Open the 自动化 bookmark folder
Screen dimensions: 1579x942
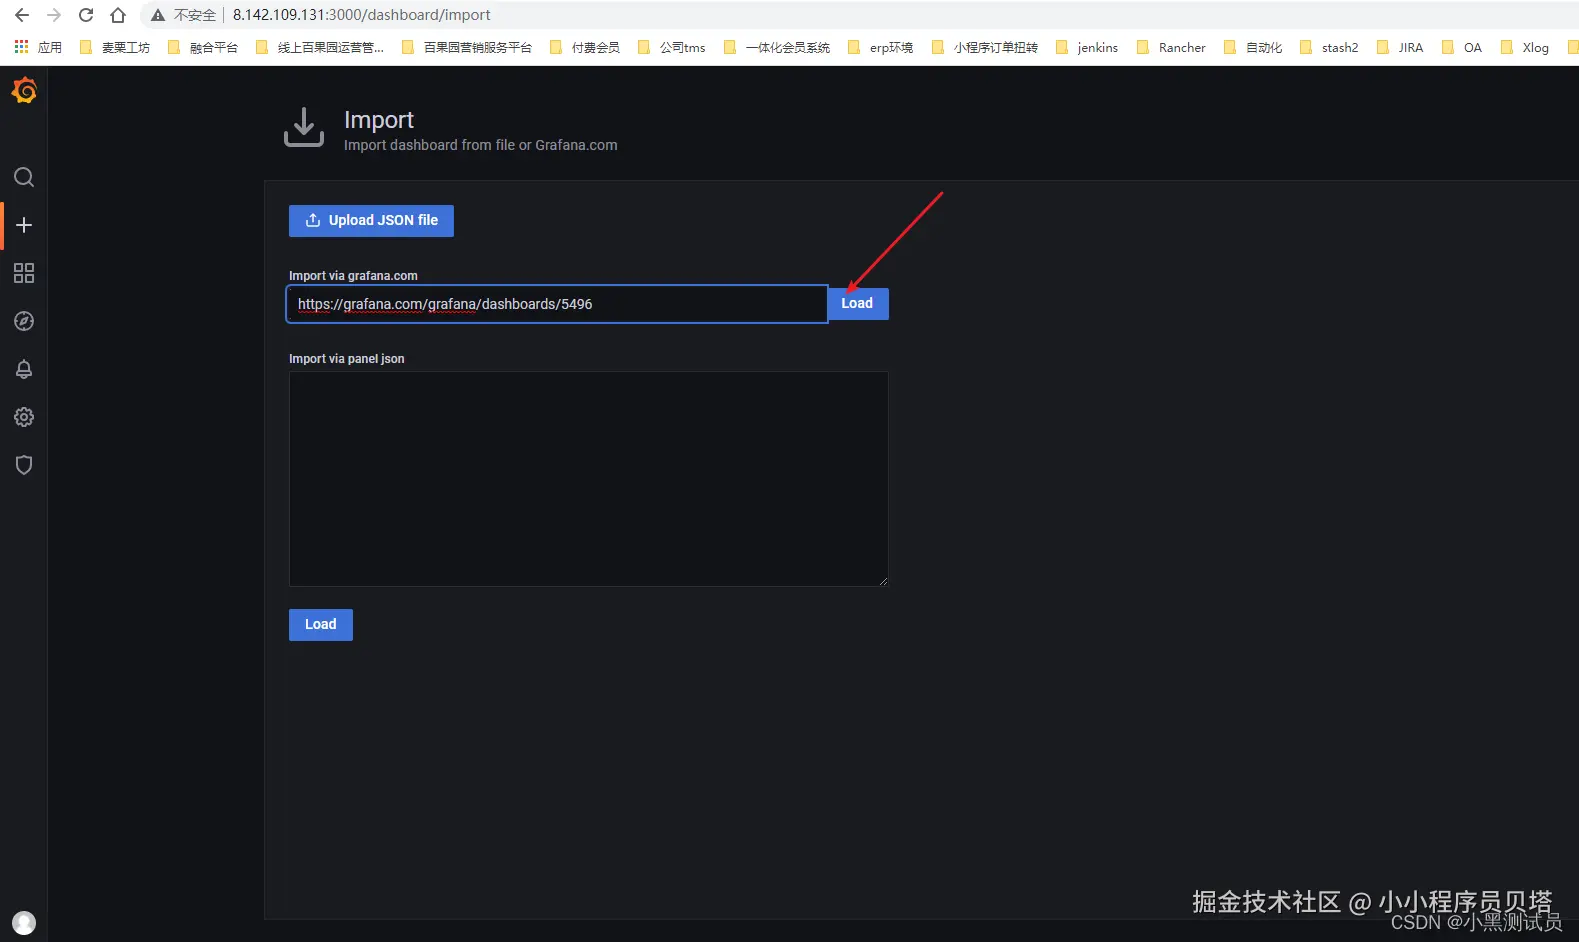1253,47
